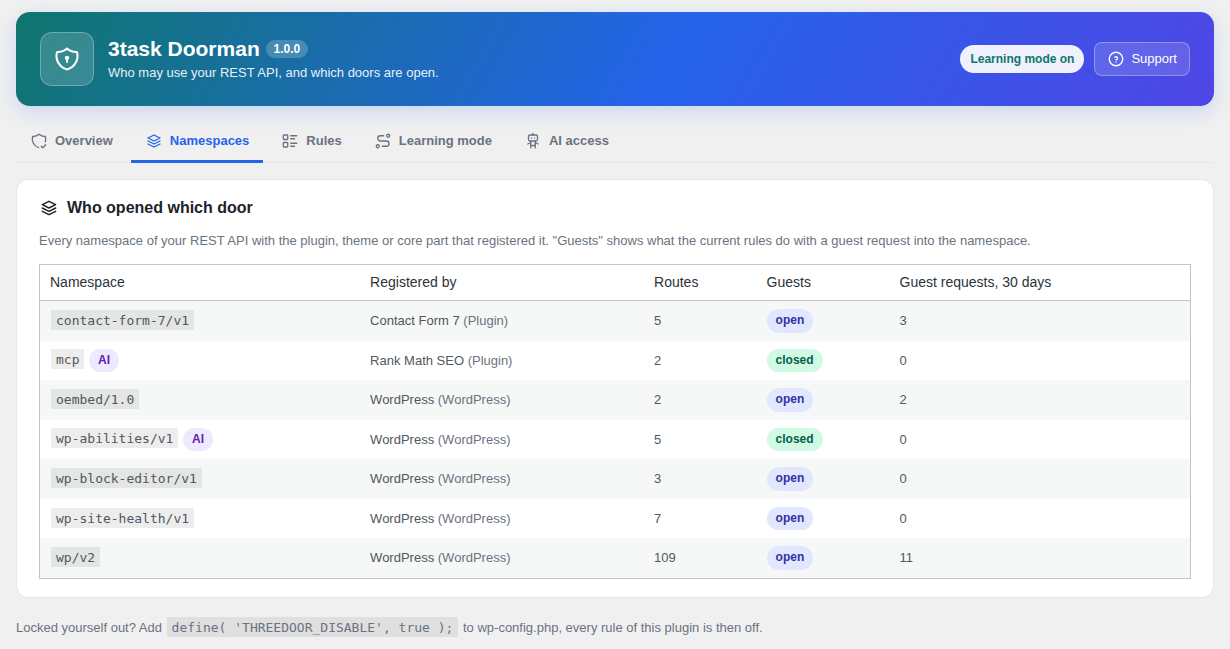This screenshot has height=649, width=1230.
Task: Click the closed badge in the mcp row
Action: point(795,360)
